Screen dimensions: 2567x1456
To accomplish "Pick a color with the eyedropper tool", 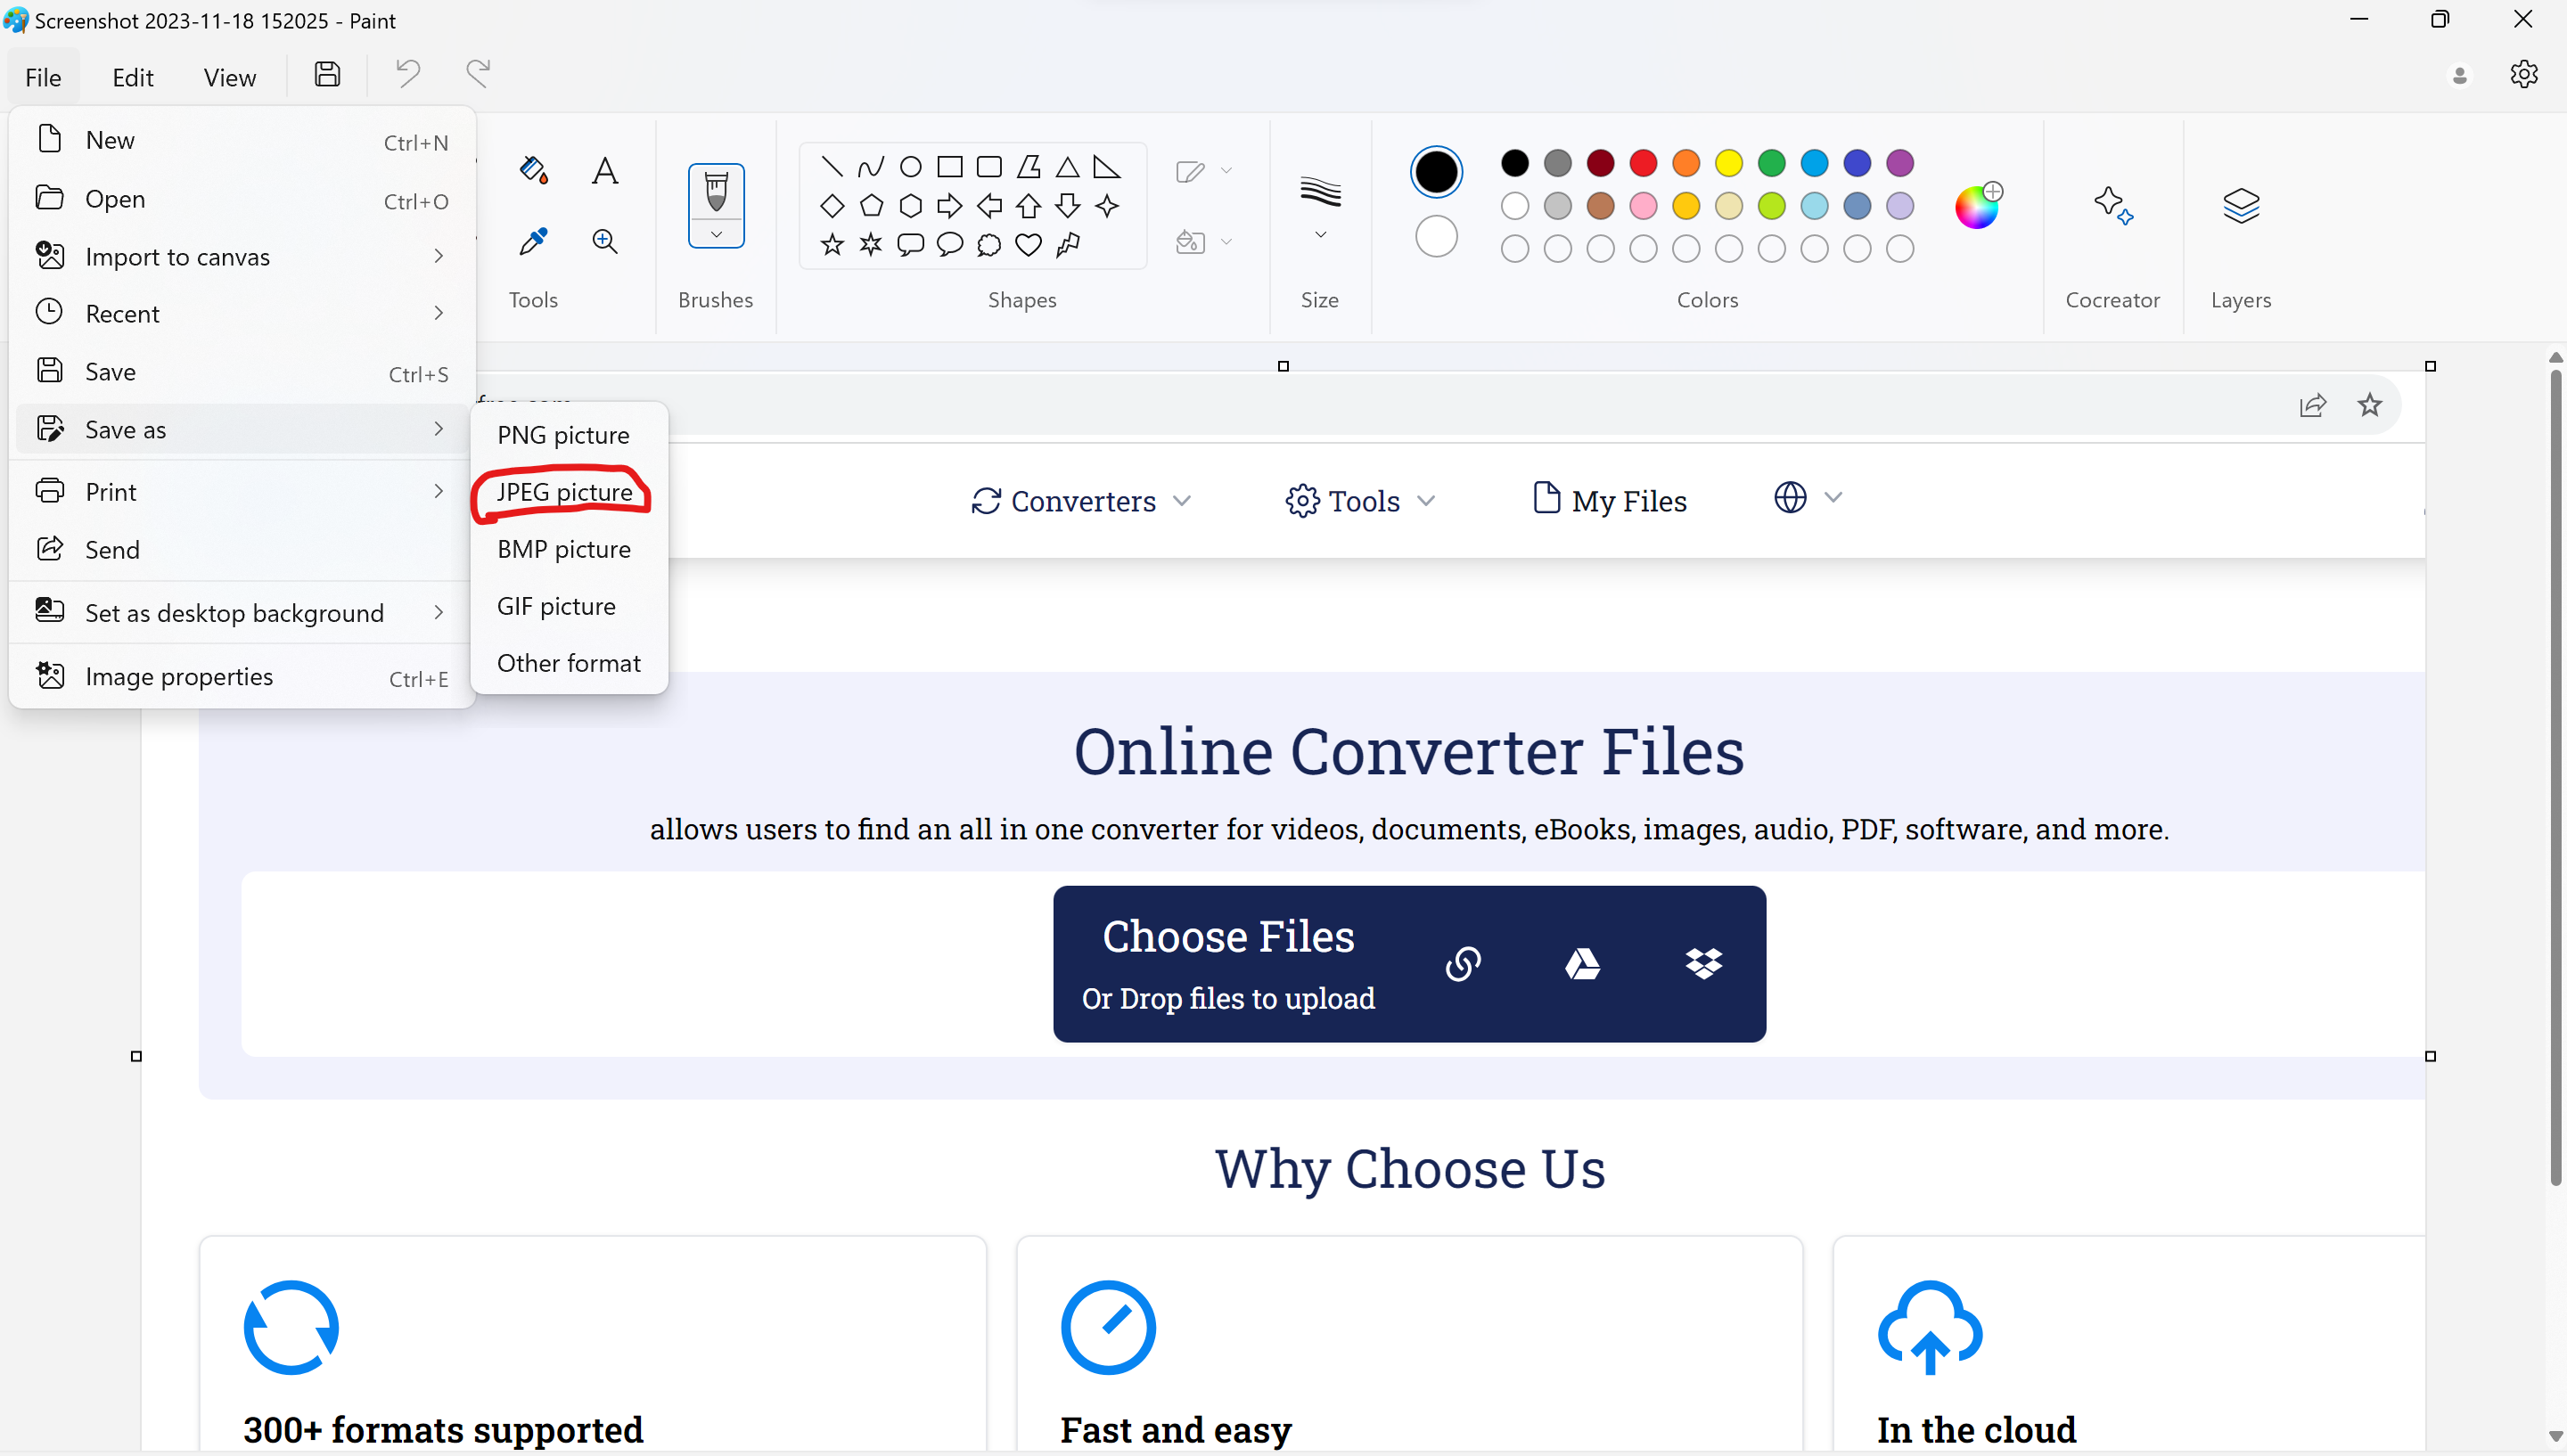I will (534, 241).
